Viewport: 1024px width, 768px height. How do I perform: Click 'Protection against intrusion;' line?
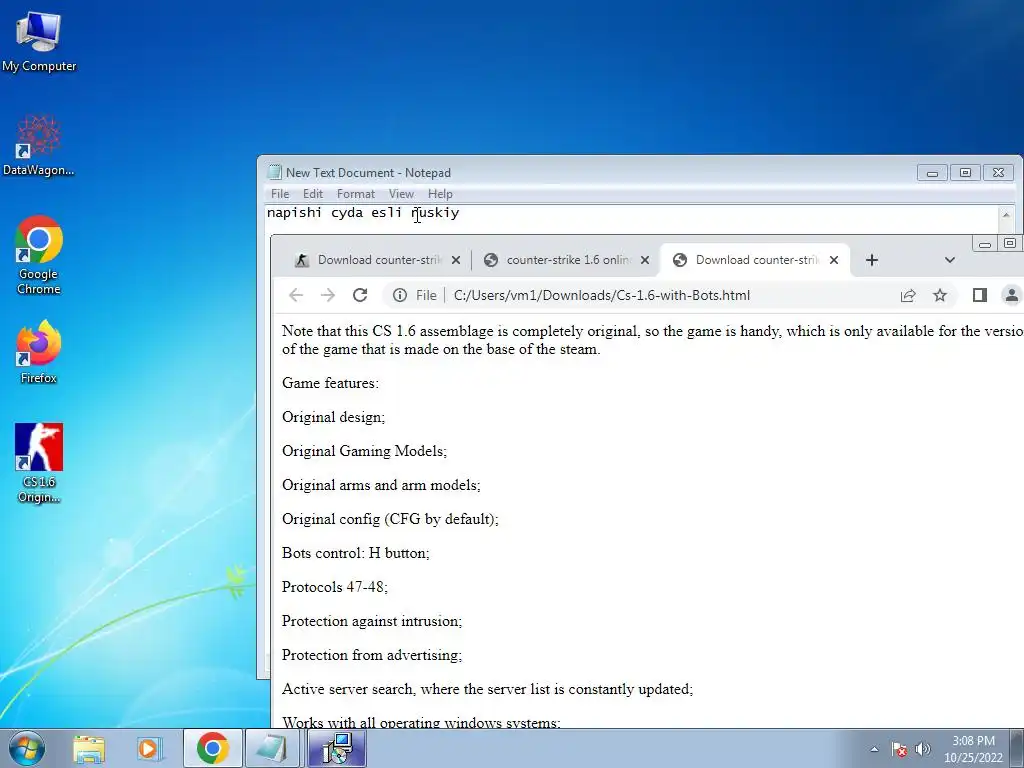click(372, 621)
